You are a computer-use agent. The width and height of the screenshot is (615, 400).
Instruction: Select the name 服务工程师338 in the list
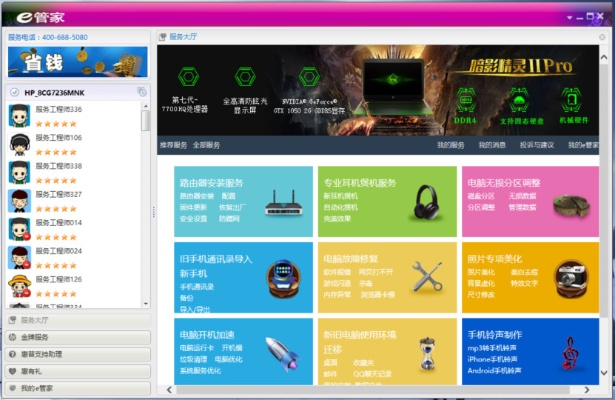59,166
